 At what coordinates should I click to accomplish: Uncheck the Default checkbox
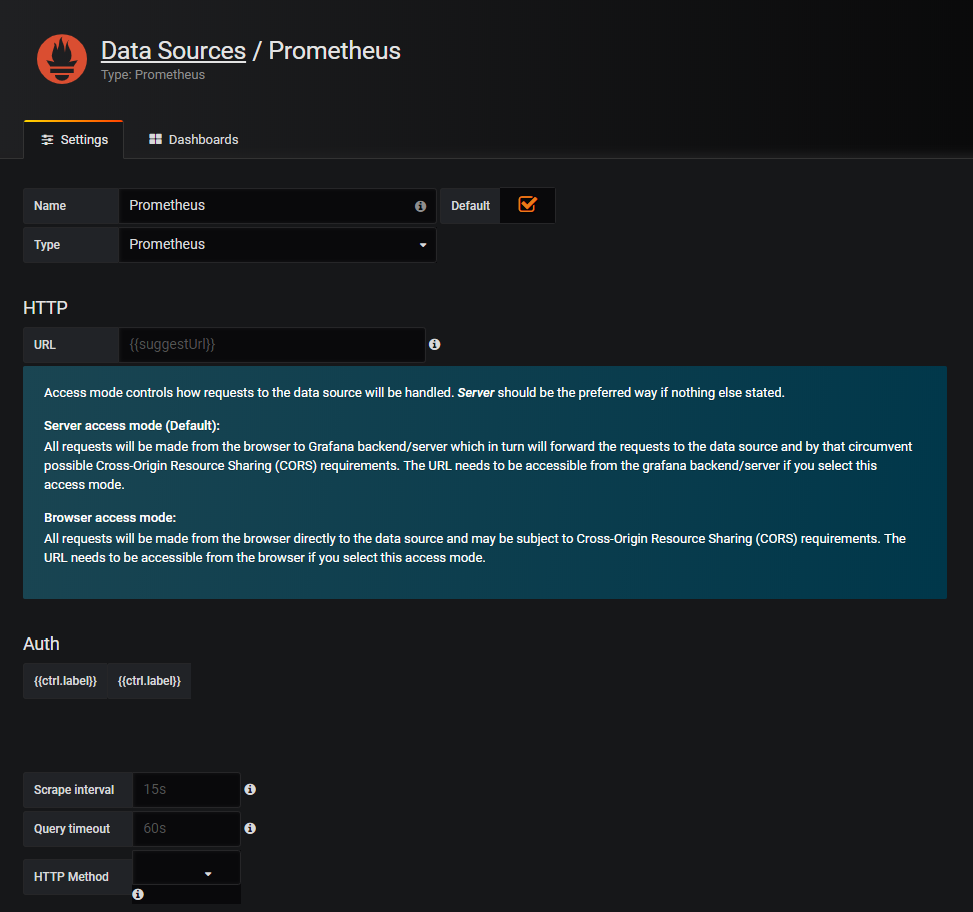pos(527,205)
